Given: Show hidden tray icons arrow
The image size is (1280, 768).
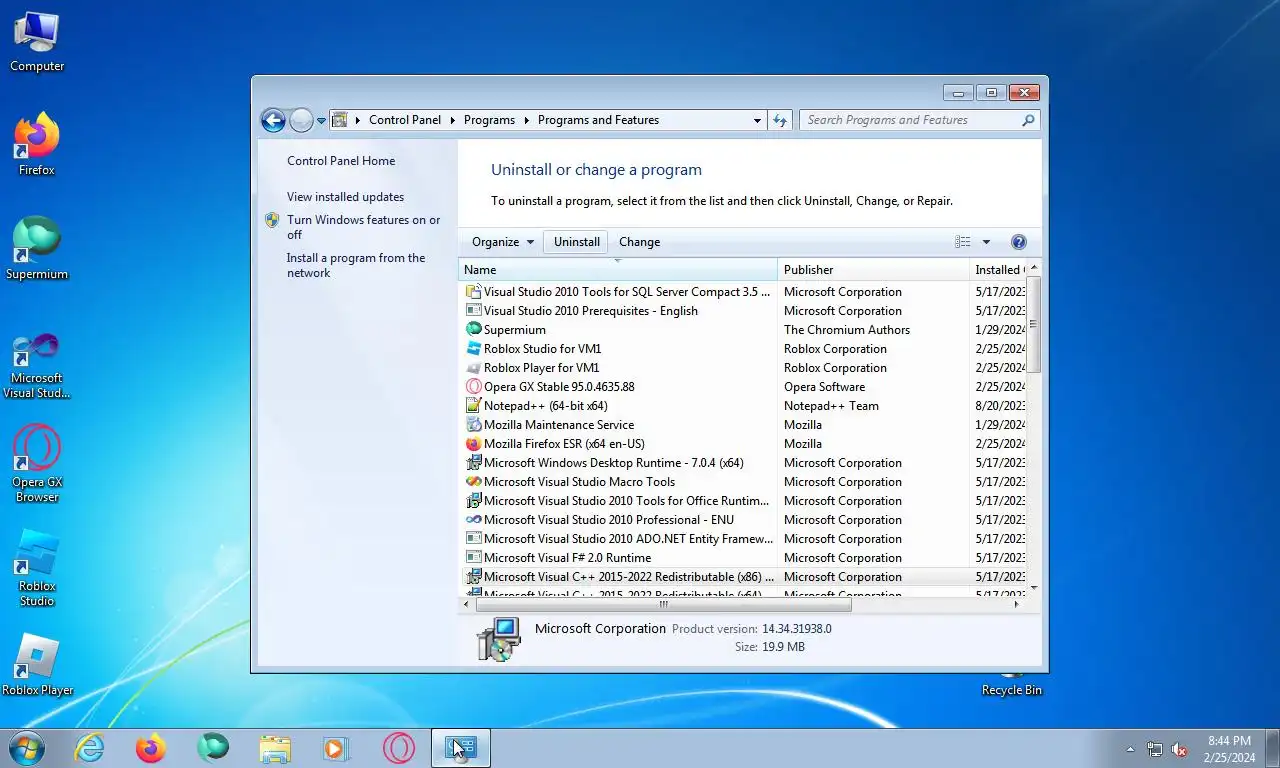Looking at the screenshot, I should (1131, 749).
